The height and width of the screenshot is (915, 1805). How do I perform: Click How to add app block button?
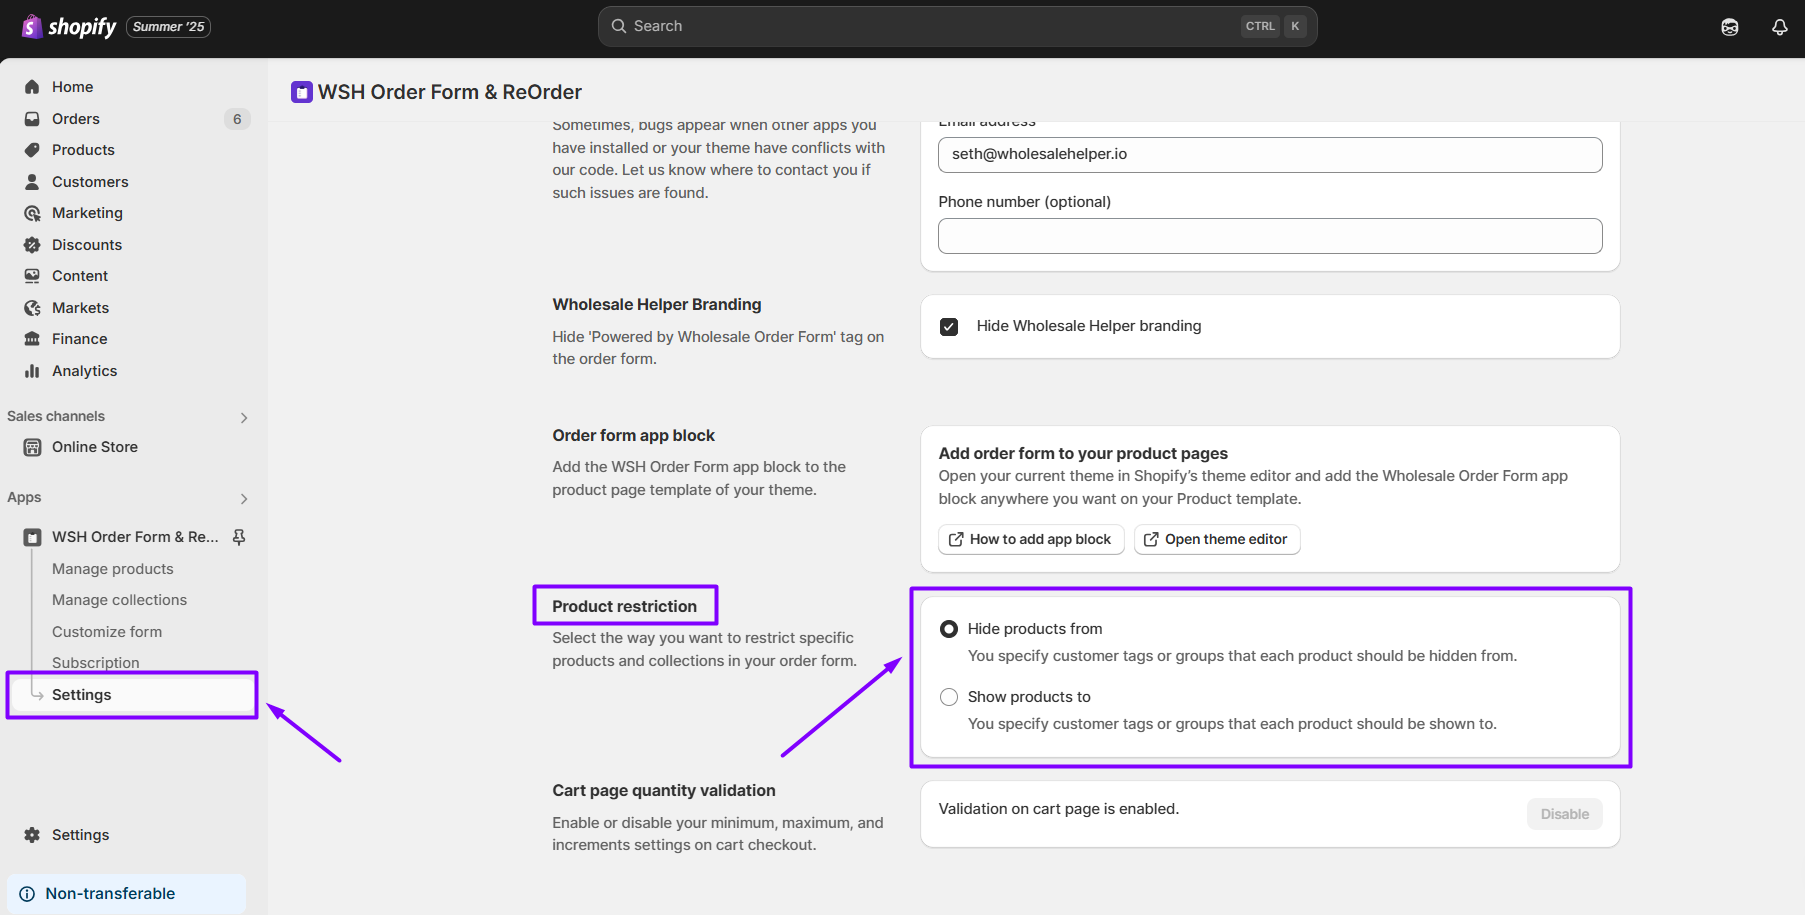click(1031, 540)
